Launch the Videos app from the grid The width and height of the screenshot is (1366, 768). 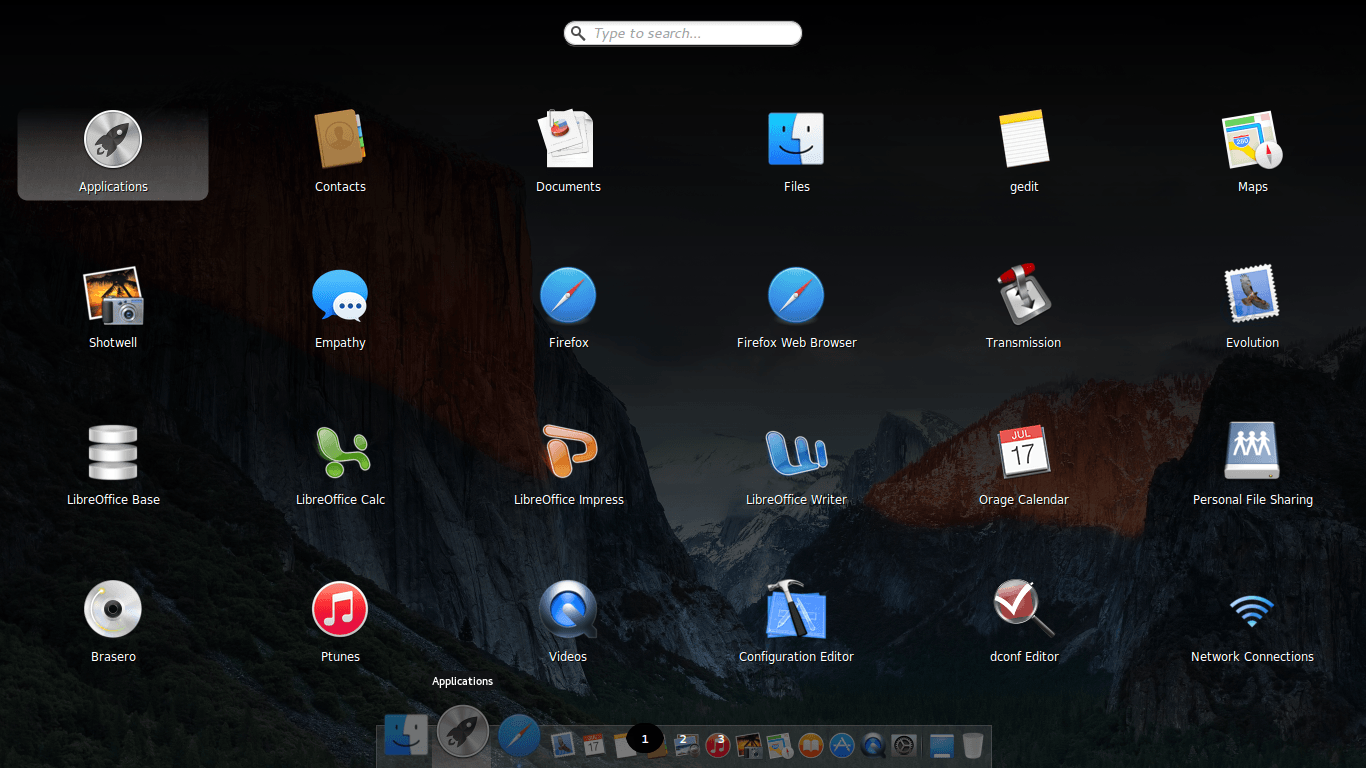pos(568,623)
